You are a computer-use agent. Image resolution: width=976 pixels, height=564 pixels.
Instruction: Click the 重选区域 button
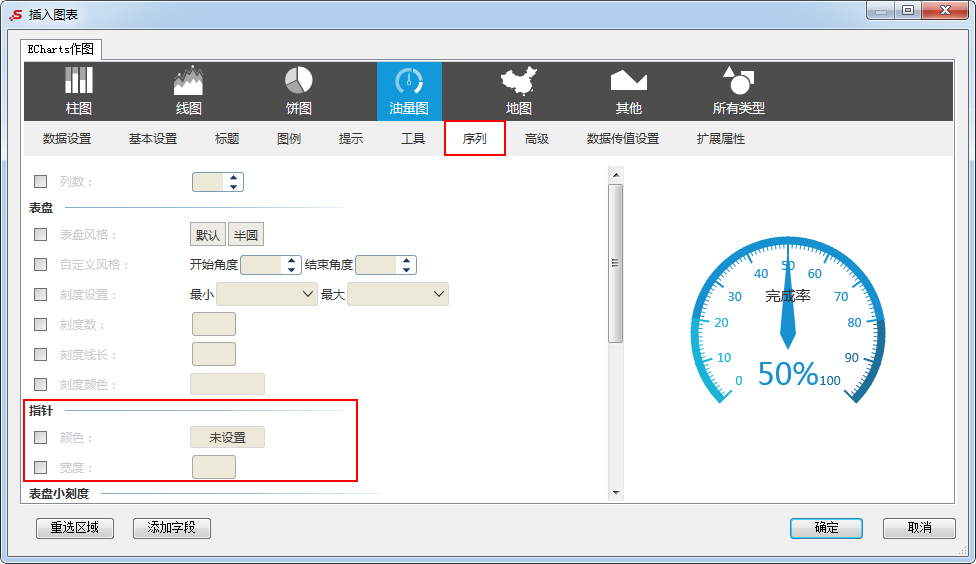pyautogui.click(x=75, y=528)
